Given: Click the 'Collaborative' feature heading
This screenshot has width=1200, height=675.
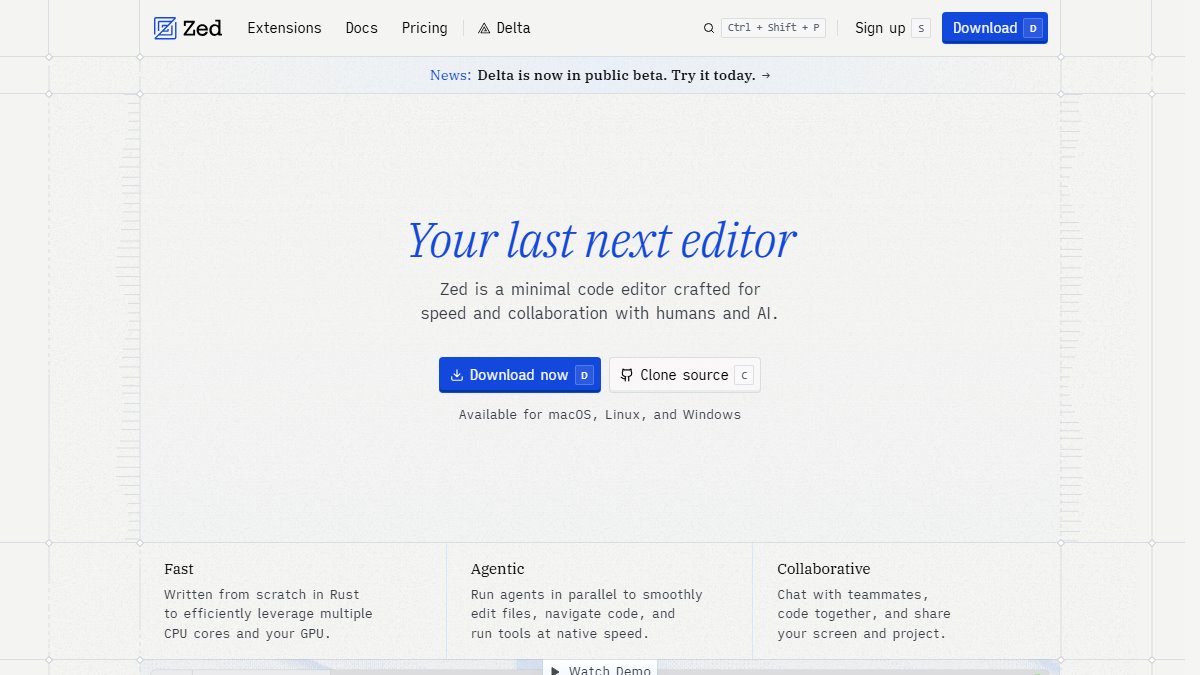Looking at the screenshot, I should [x=824, y=569].
